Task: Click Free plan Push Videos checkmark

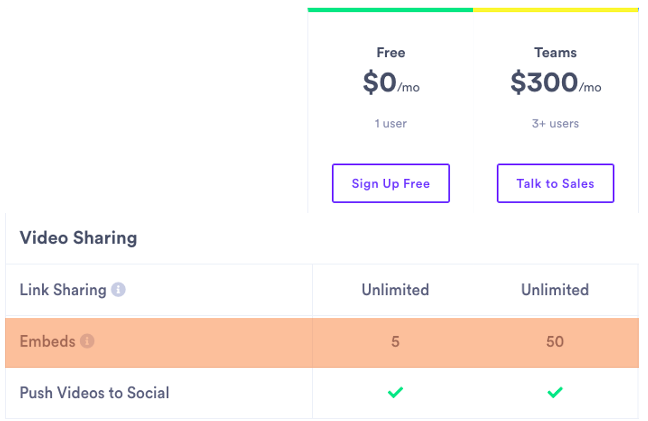Action: tap(395, 392)
